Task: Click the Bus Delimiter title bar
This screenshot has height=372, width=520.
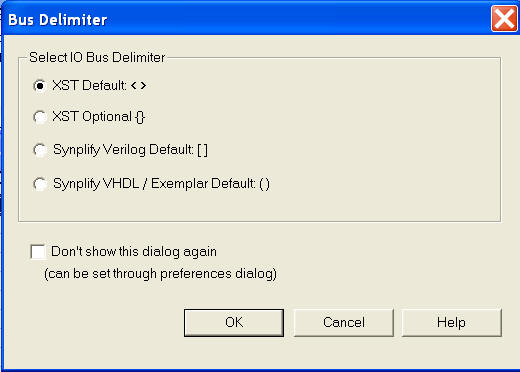Action: 247,19
